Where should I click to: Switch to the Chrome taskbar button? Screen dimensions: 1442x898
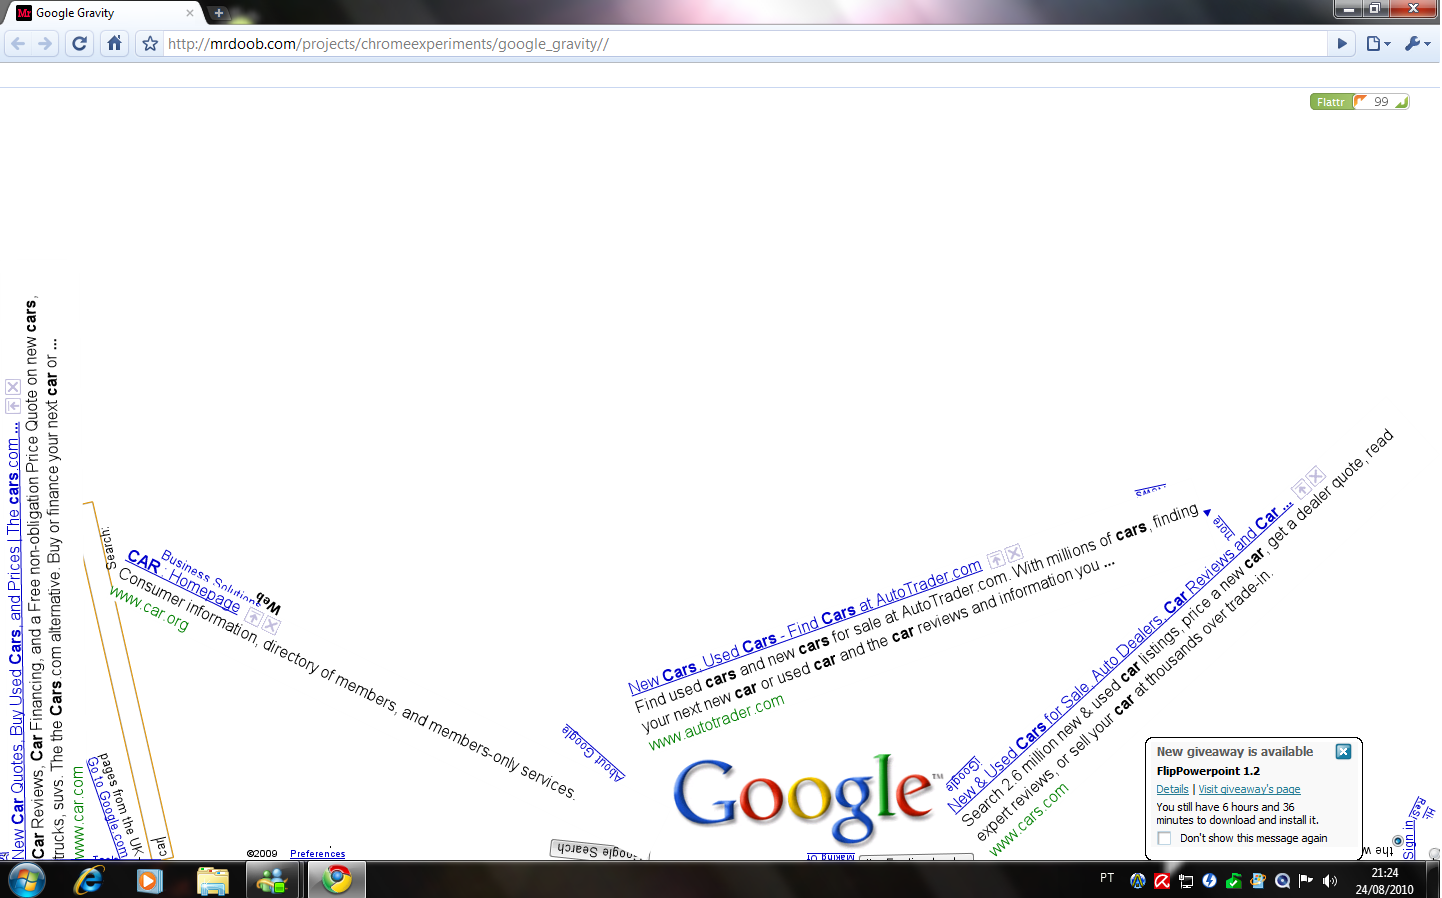337,880
